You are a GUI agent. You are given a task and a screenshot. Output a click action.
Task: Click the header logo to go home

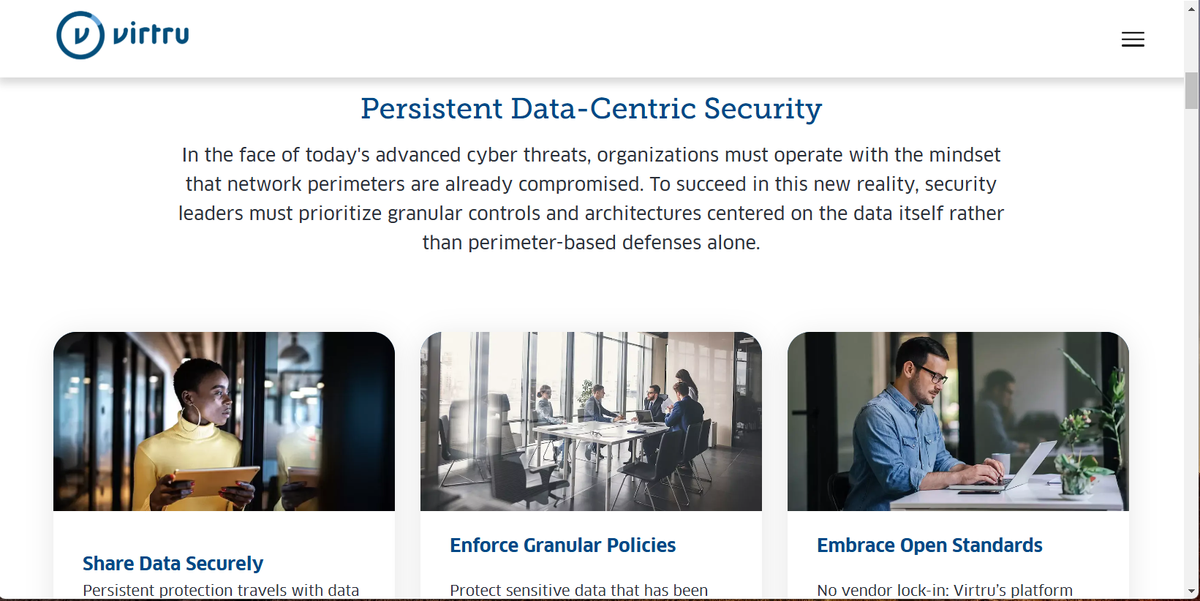click(120, 34)
